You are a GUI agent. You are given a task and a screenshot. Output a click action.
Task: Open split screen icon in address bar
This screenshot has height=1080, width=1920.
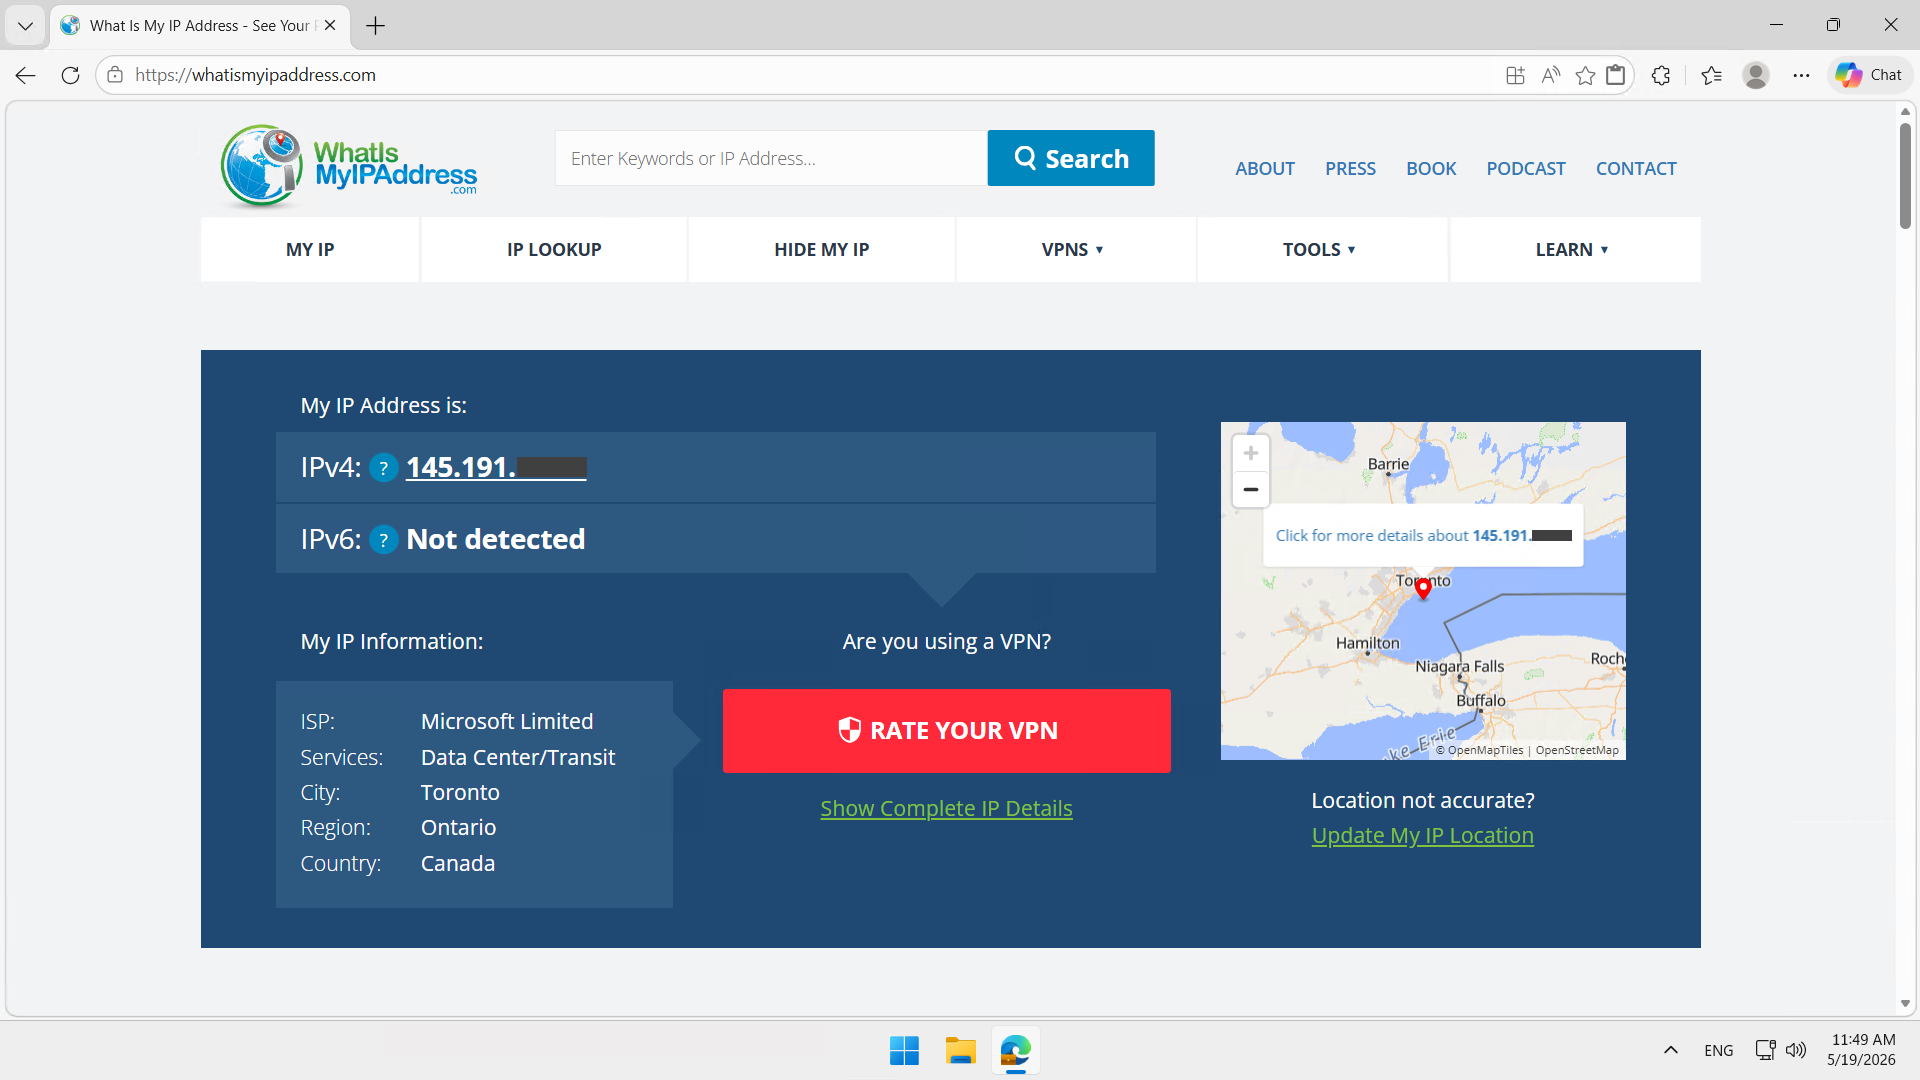1515,75
